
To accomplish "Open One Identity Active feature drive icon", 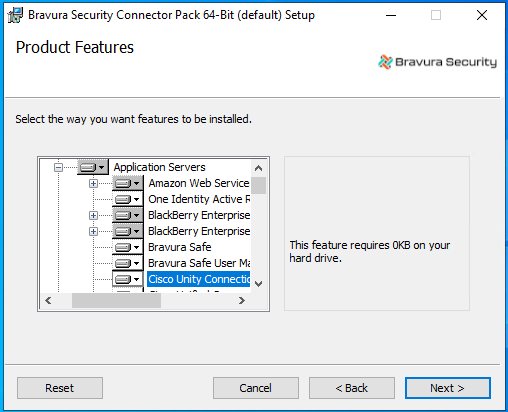I will point(128,199).
